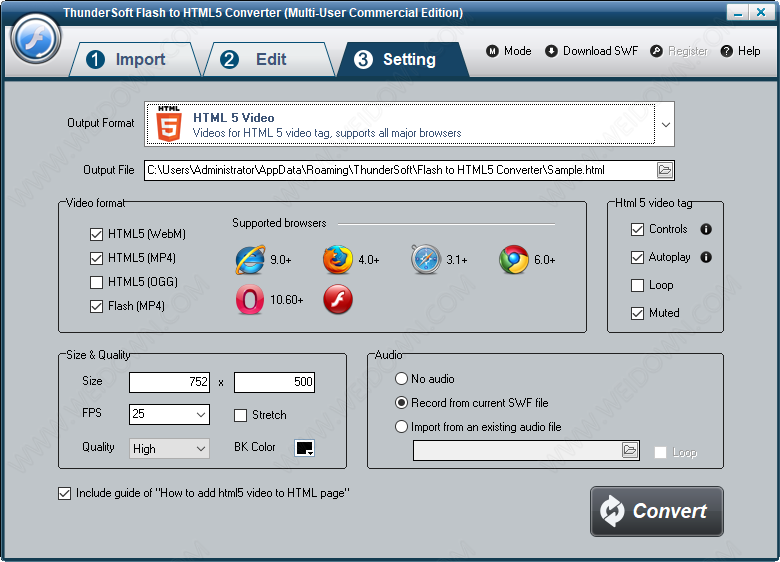Switch to the Edit tab
Screen dimensions: 780x562
(269, 59)
